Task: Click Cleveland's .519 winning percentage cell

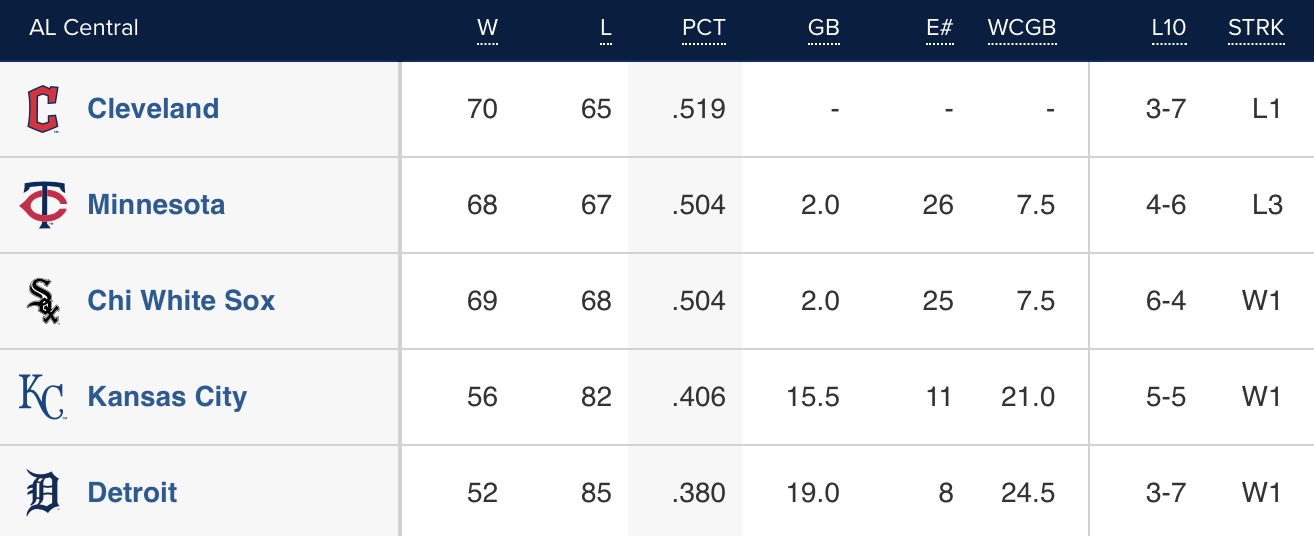Action: click(x=698, y=109)
